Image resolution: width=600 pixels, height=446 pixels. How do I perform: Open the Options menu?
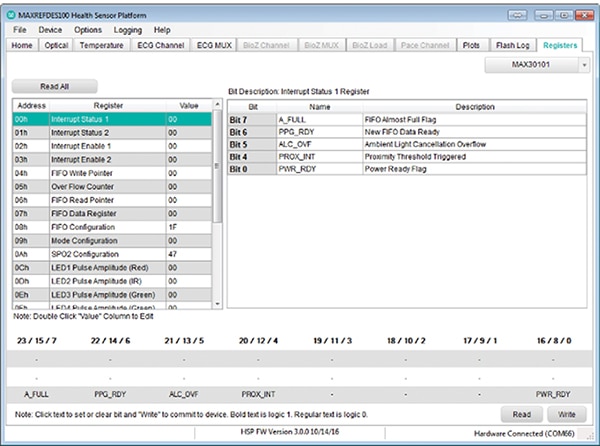pos(87,30)
